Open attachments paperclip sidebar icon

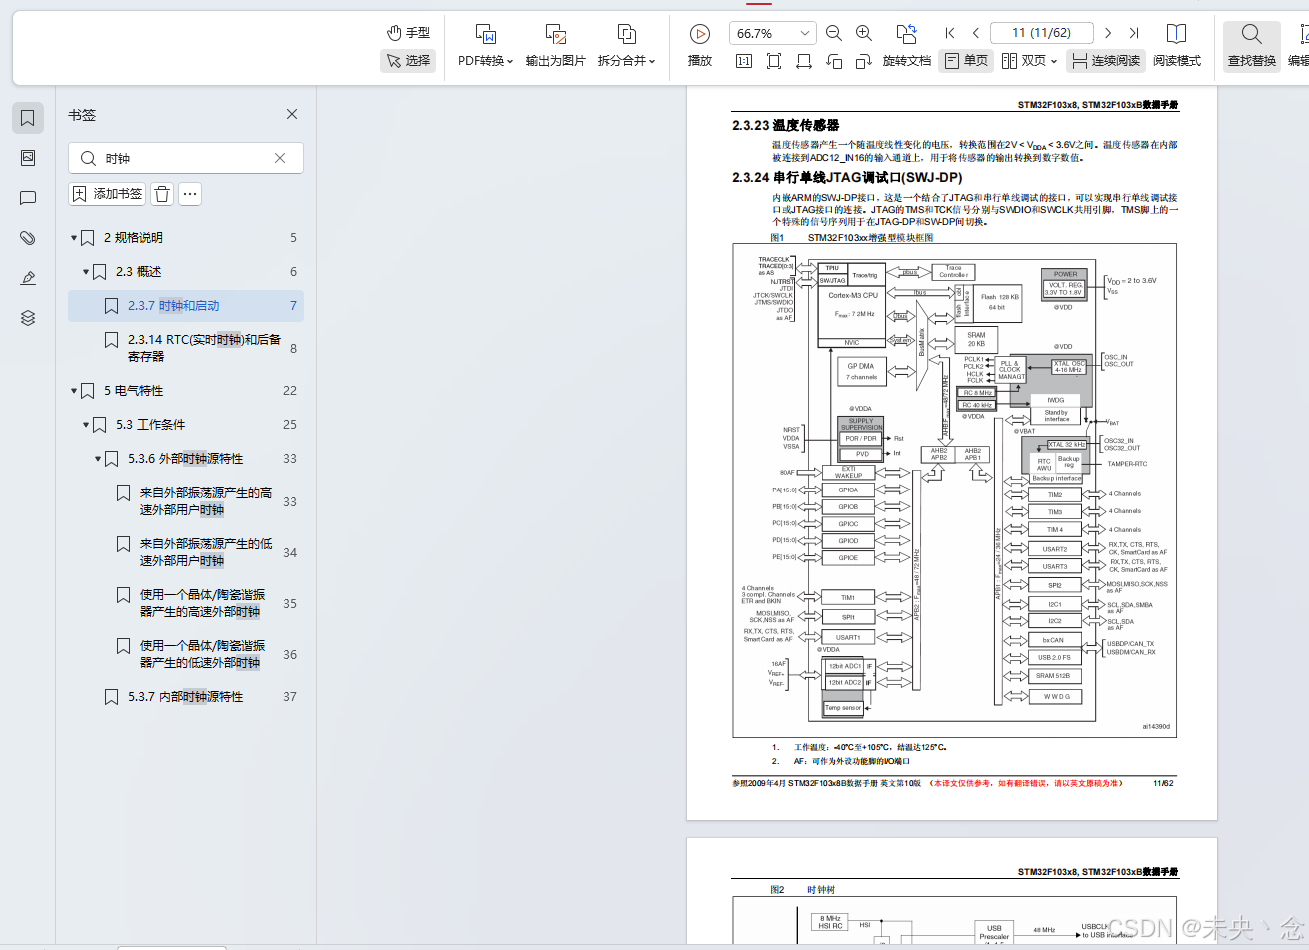[28, 238]
